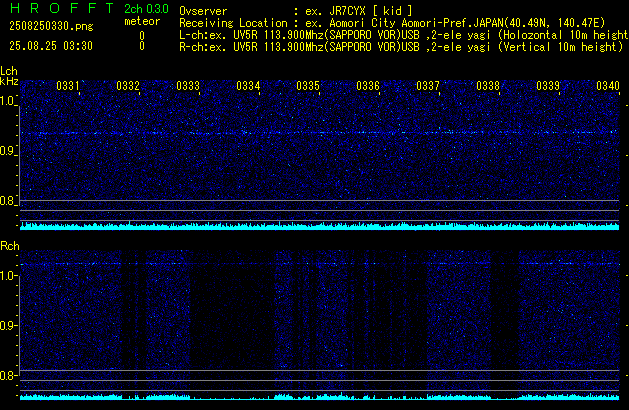Click the 1.0 frequency label in Rch
The image size is (629, 410).
7,276
